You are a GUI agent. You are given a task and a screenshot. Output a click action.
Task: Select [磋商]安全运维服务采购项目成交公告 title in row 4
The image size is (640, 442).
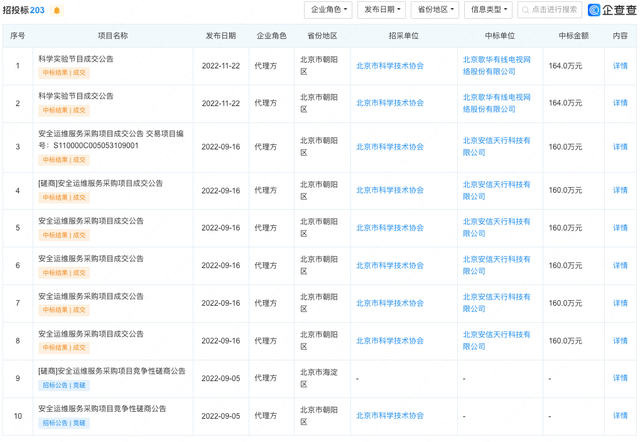click(x=100, y=184)
